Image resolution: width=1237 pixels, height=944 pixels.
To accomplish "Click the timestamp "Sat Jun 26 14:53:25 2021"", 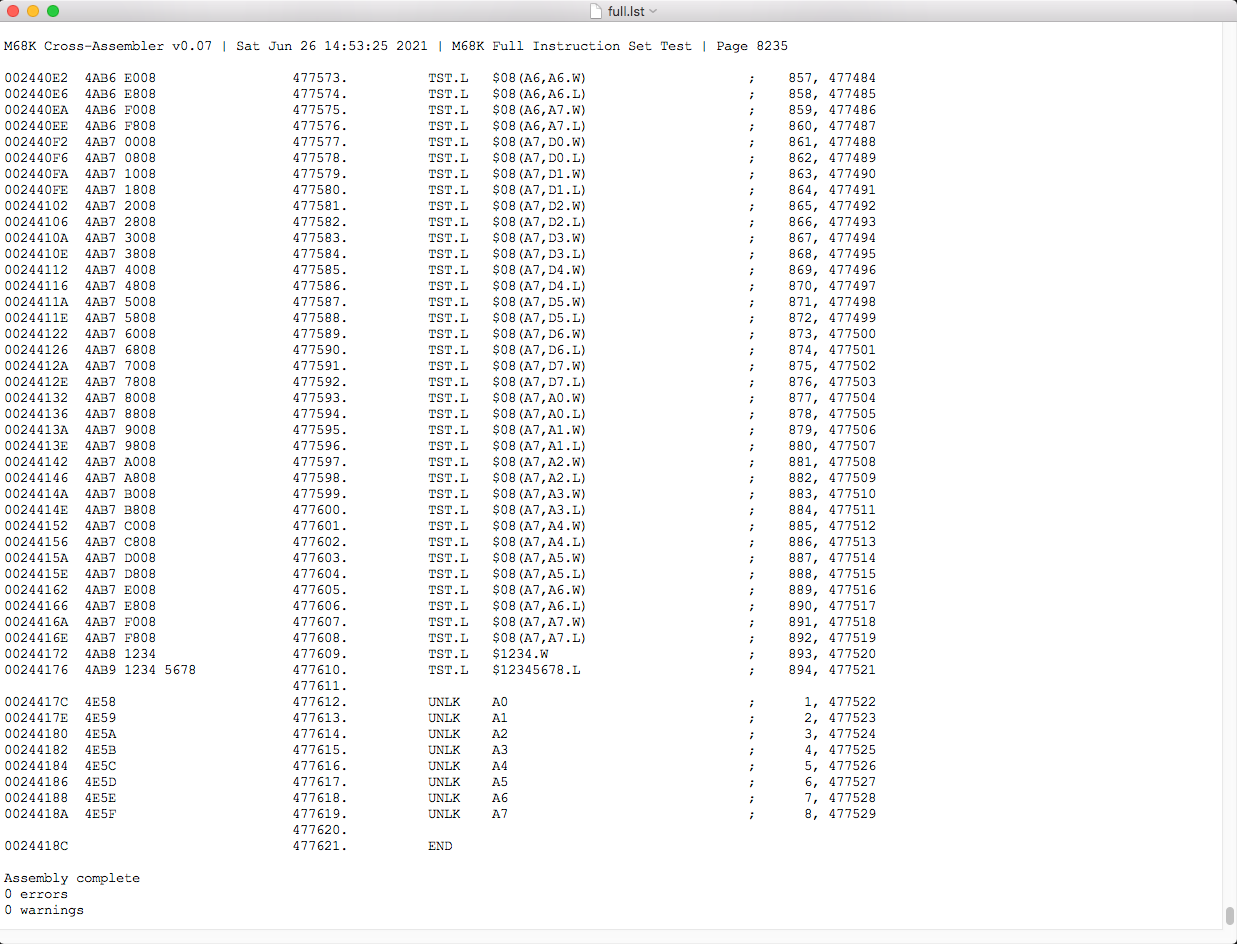I will pyautogui.click(x=332, y=46).
